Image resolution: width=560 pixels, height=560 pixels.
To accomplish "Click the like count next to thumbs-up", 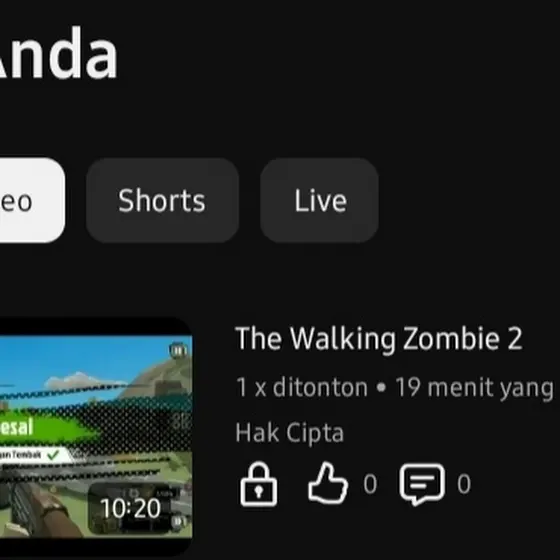I will pyautogui.click(x=370, y=485).
